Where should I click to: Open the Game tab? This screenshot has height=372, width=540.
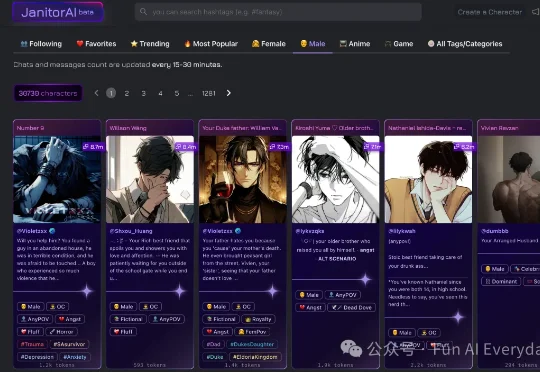(399, 44)
